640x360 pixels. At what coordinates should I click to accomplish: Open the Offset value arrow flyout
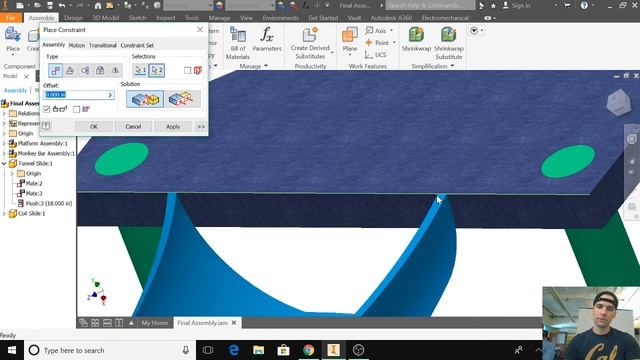pyautogui.click(x=110, y=95)
